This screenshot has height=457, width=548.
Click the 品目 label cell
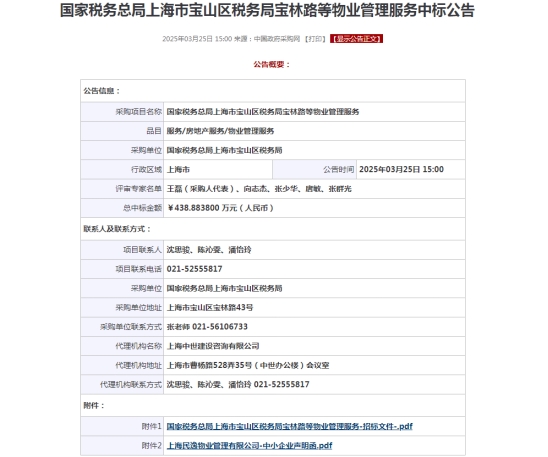click(122, 131)
